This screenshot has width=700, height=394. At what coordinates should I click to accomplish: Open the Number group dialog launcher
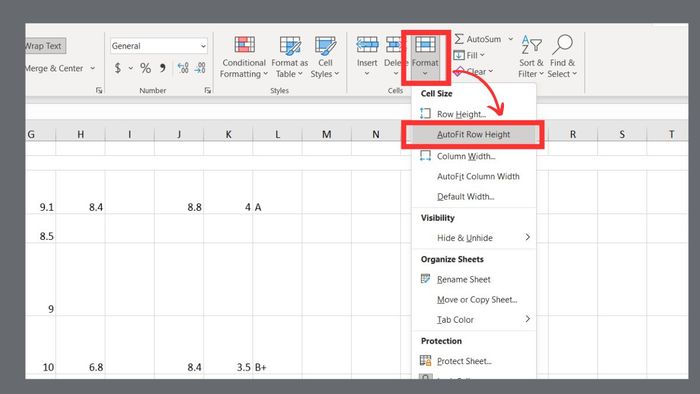[x=208, y=91]
